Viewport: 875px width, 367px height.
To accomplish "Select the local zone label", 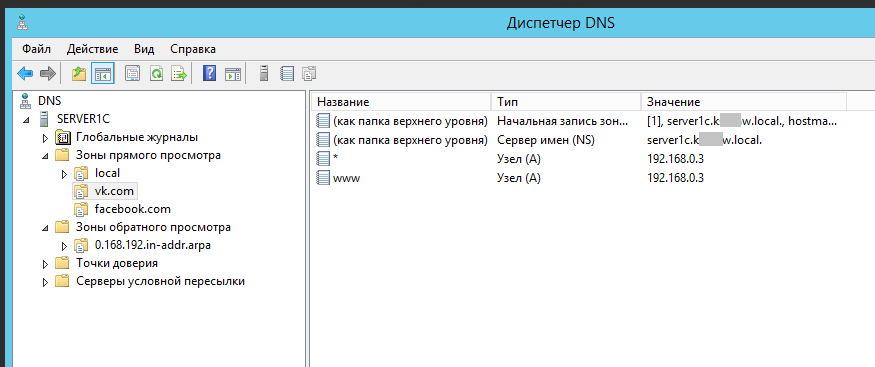I will [x=107, y=173].
